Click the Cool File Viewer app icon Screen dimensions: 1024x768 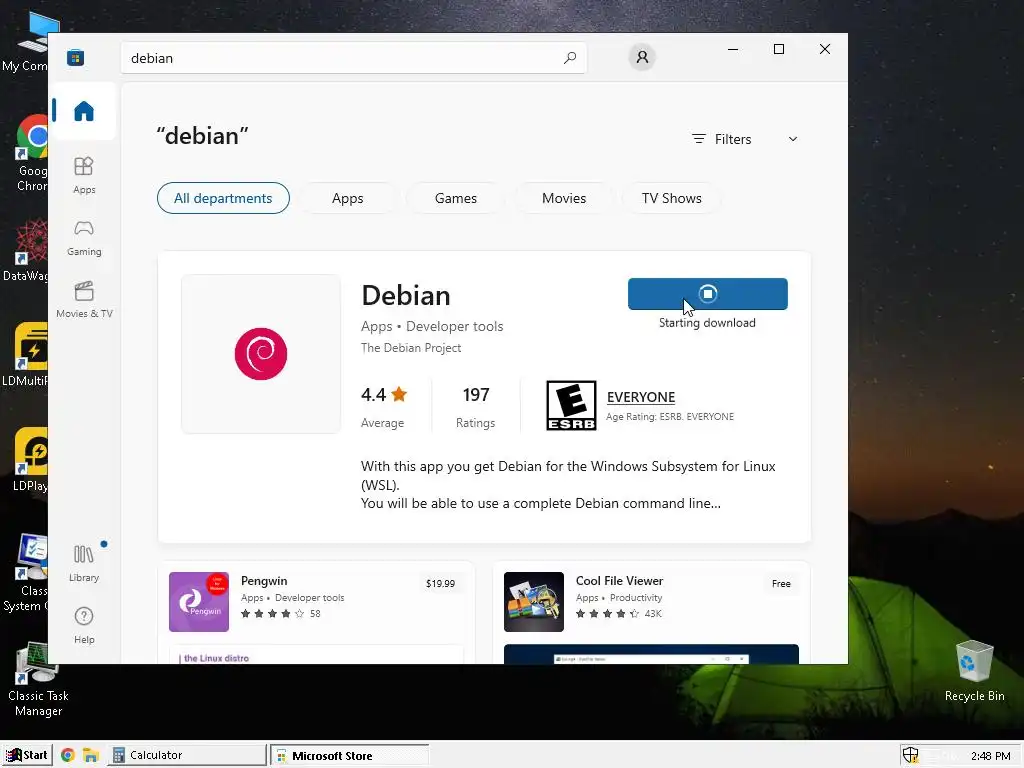click(534, 601)
